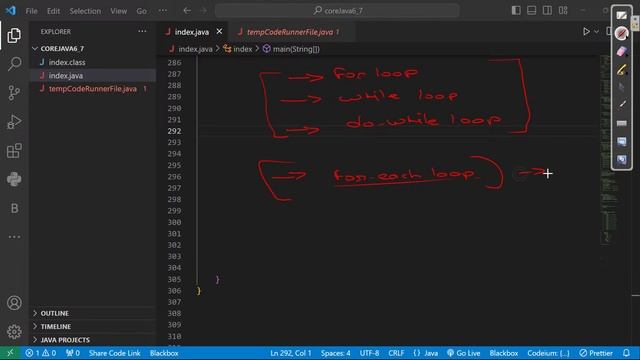
Task: Click Codeium status bar entry
Action: (x=548, y=353)
